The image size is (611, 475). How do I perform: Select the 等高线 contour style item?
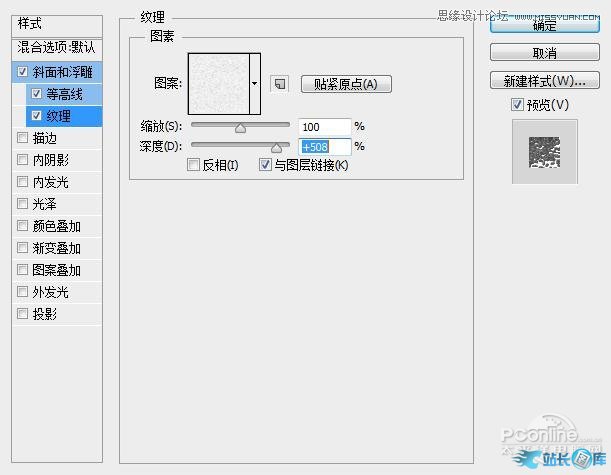coord(64,94)
